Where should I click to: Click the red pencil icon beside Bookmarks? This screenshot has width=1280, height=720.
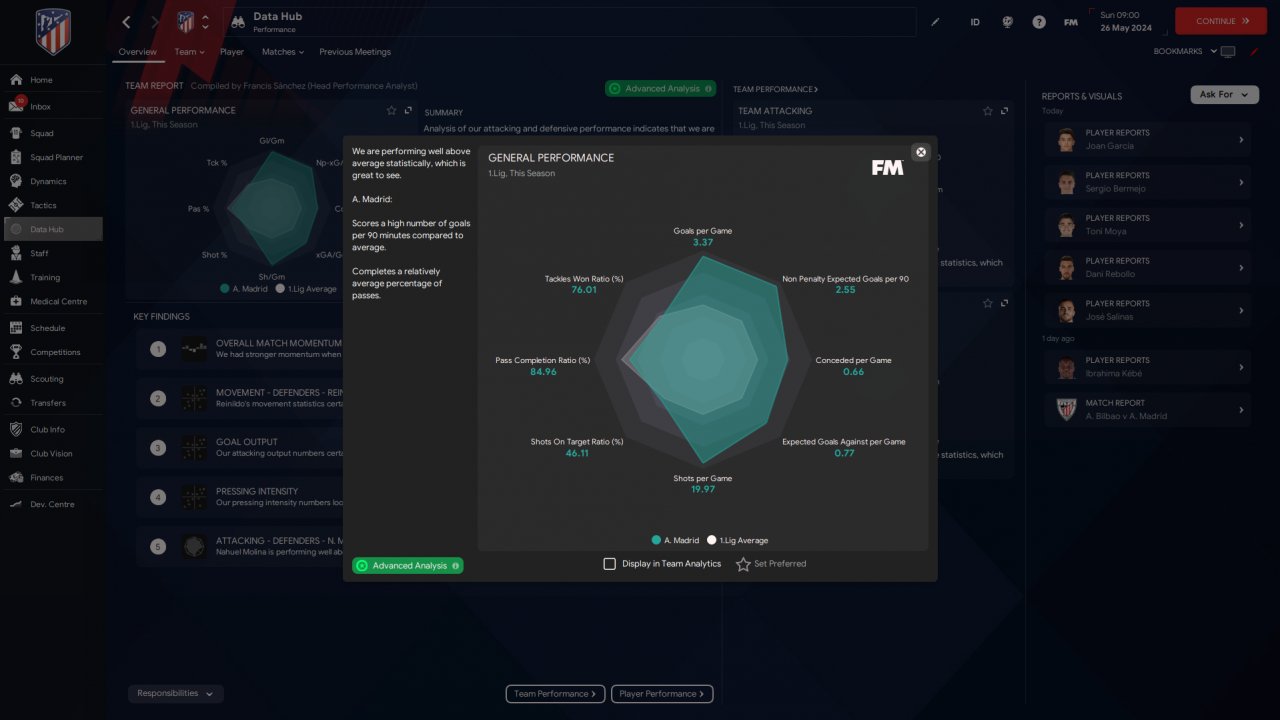point(1254,52)
